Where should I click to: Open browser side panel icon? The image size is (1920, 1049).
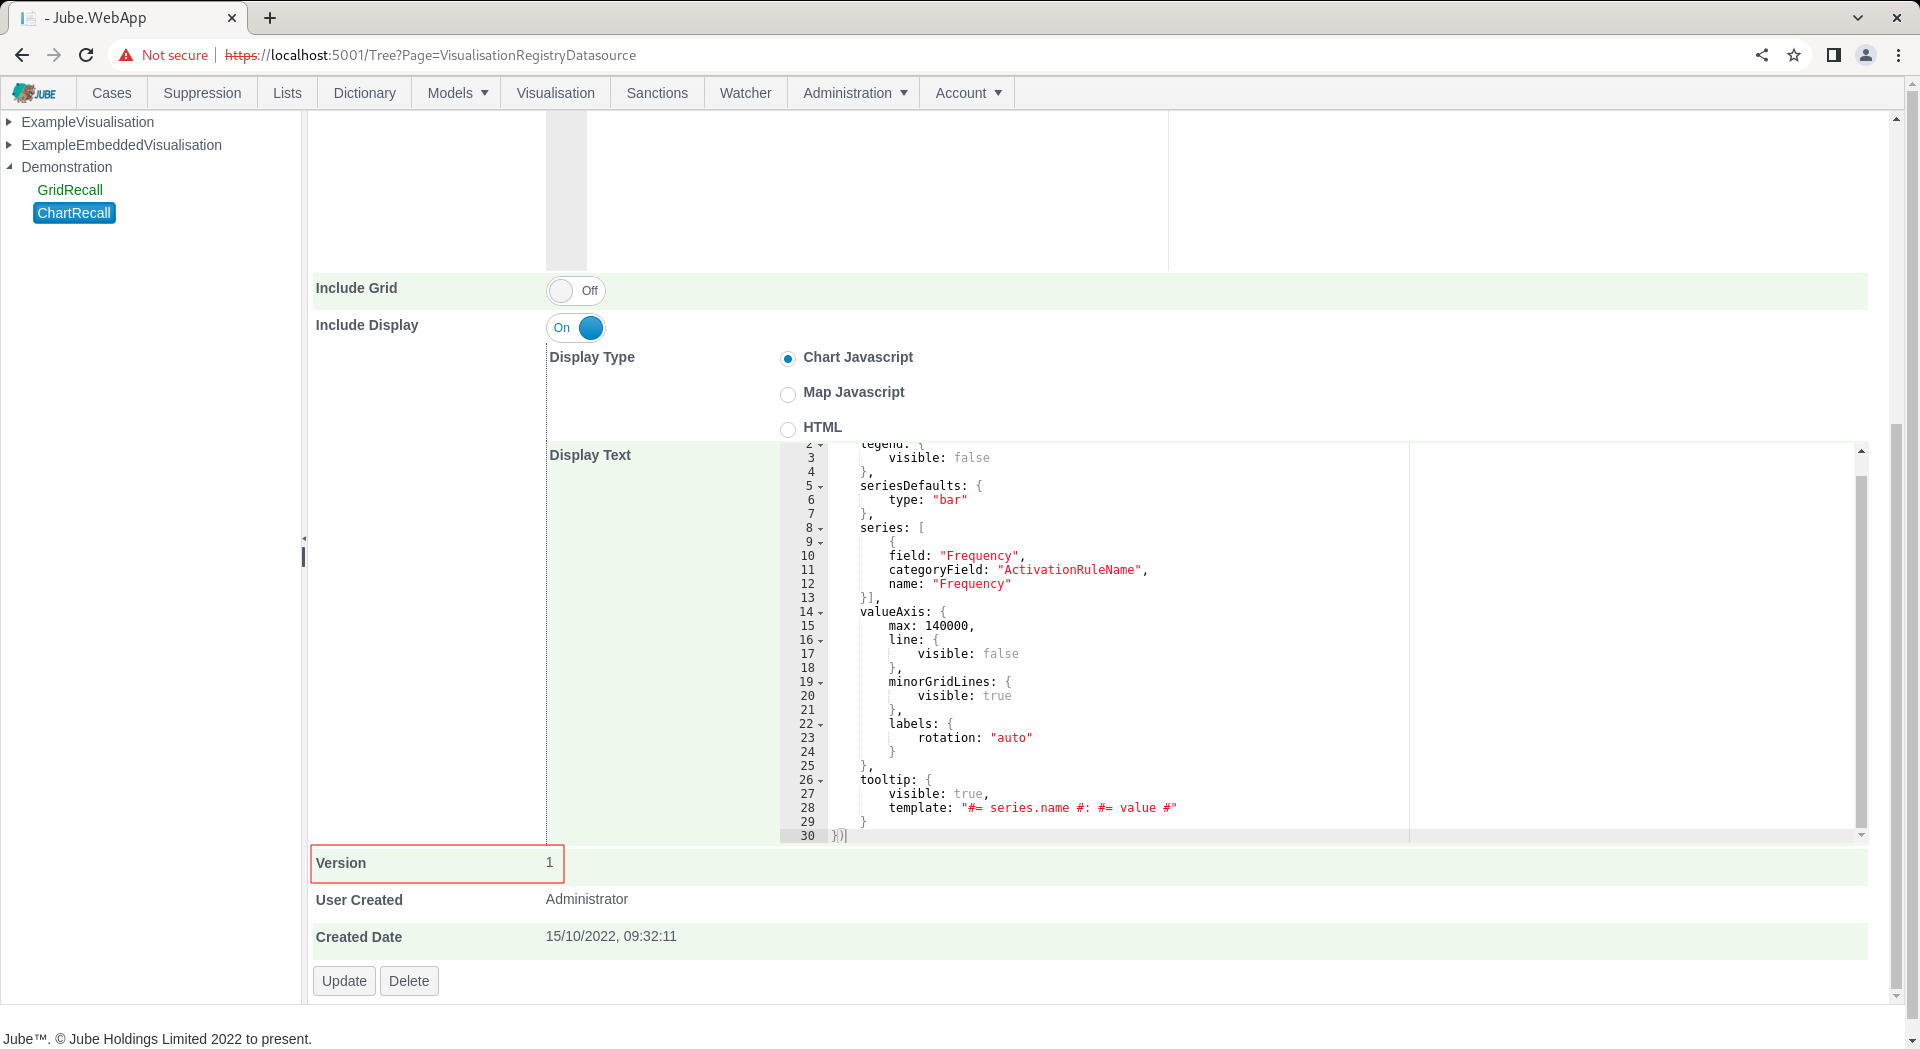(x=1834, y=55)
